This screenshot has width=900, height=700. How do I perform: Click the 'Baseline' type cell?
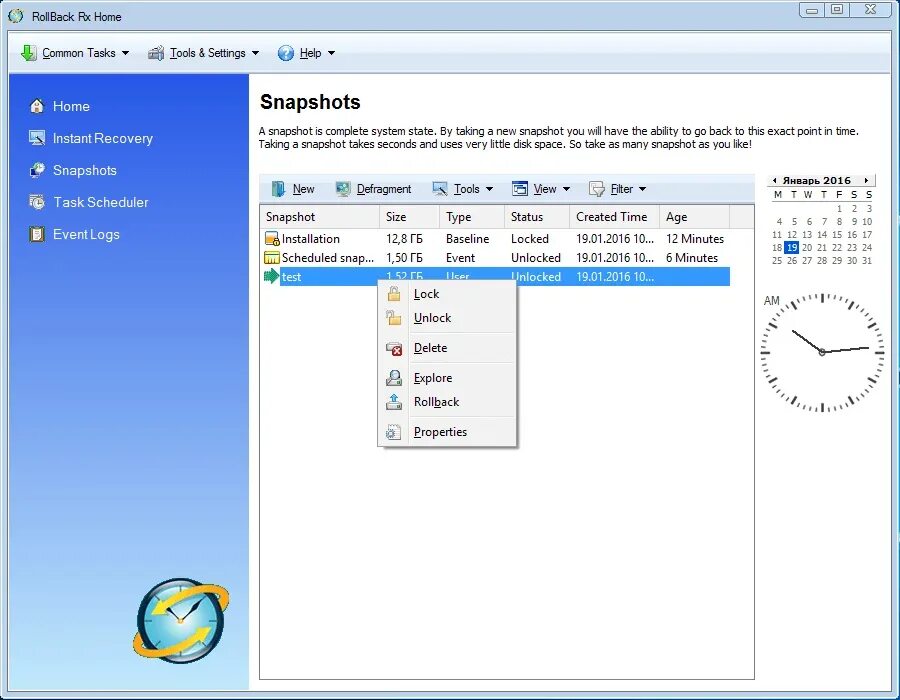[468, 239]
